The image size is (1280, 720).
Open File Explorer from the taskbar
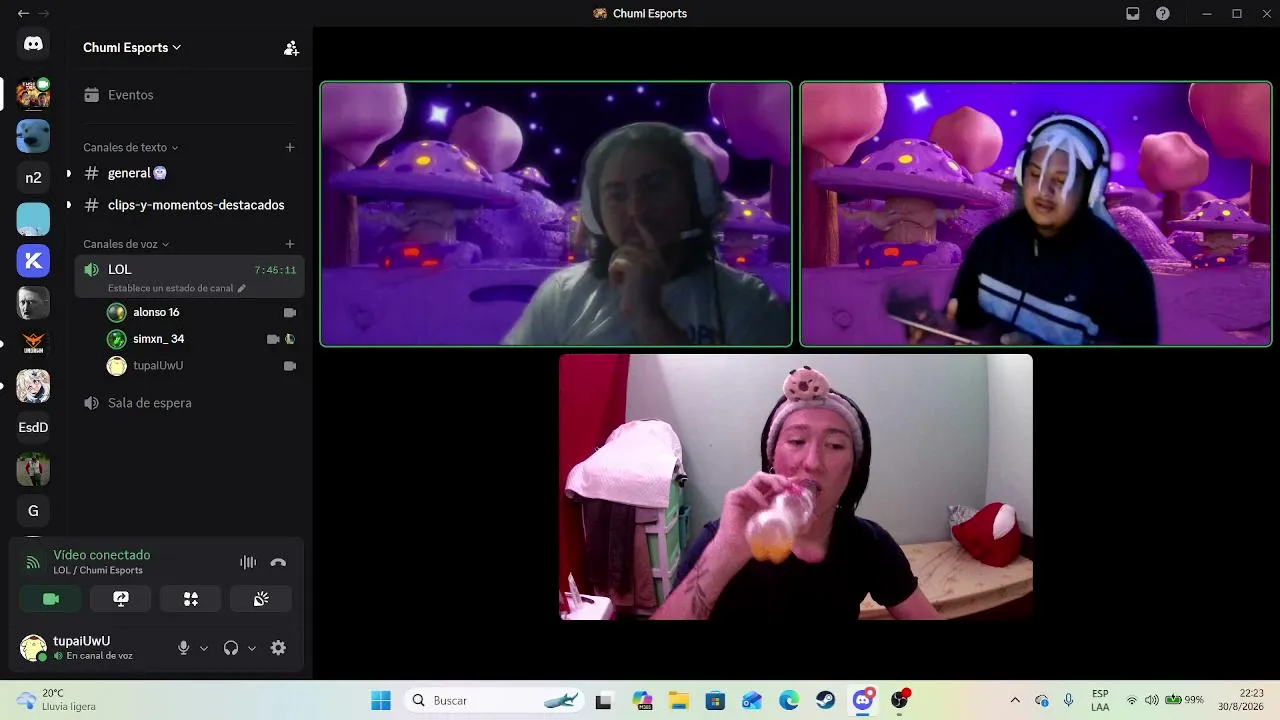(x=678, y=700)
